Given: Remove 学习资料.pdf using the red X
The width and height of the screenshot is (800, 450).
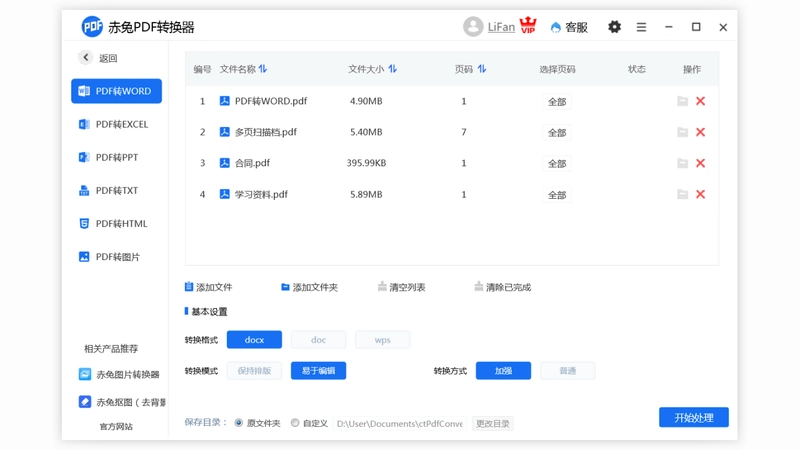Looking at the screenshot, I should (x=701, y=194).
